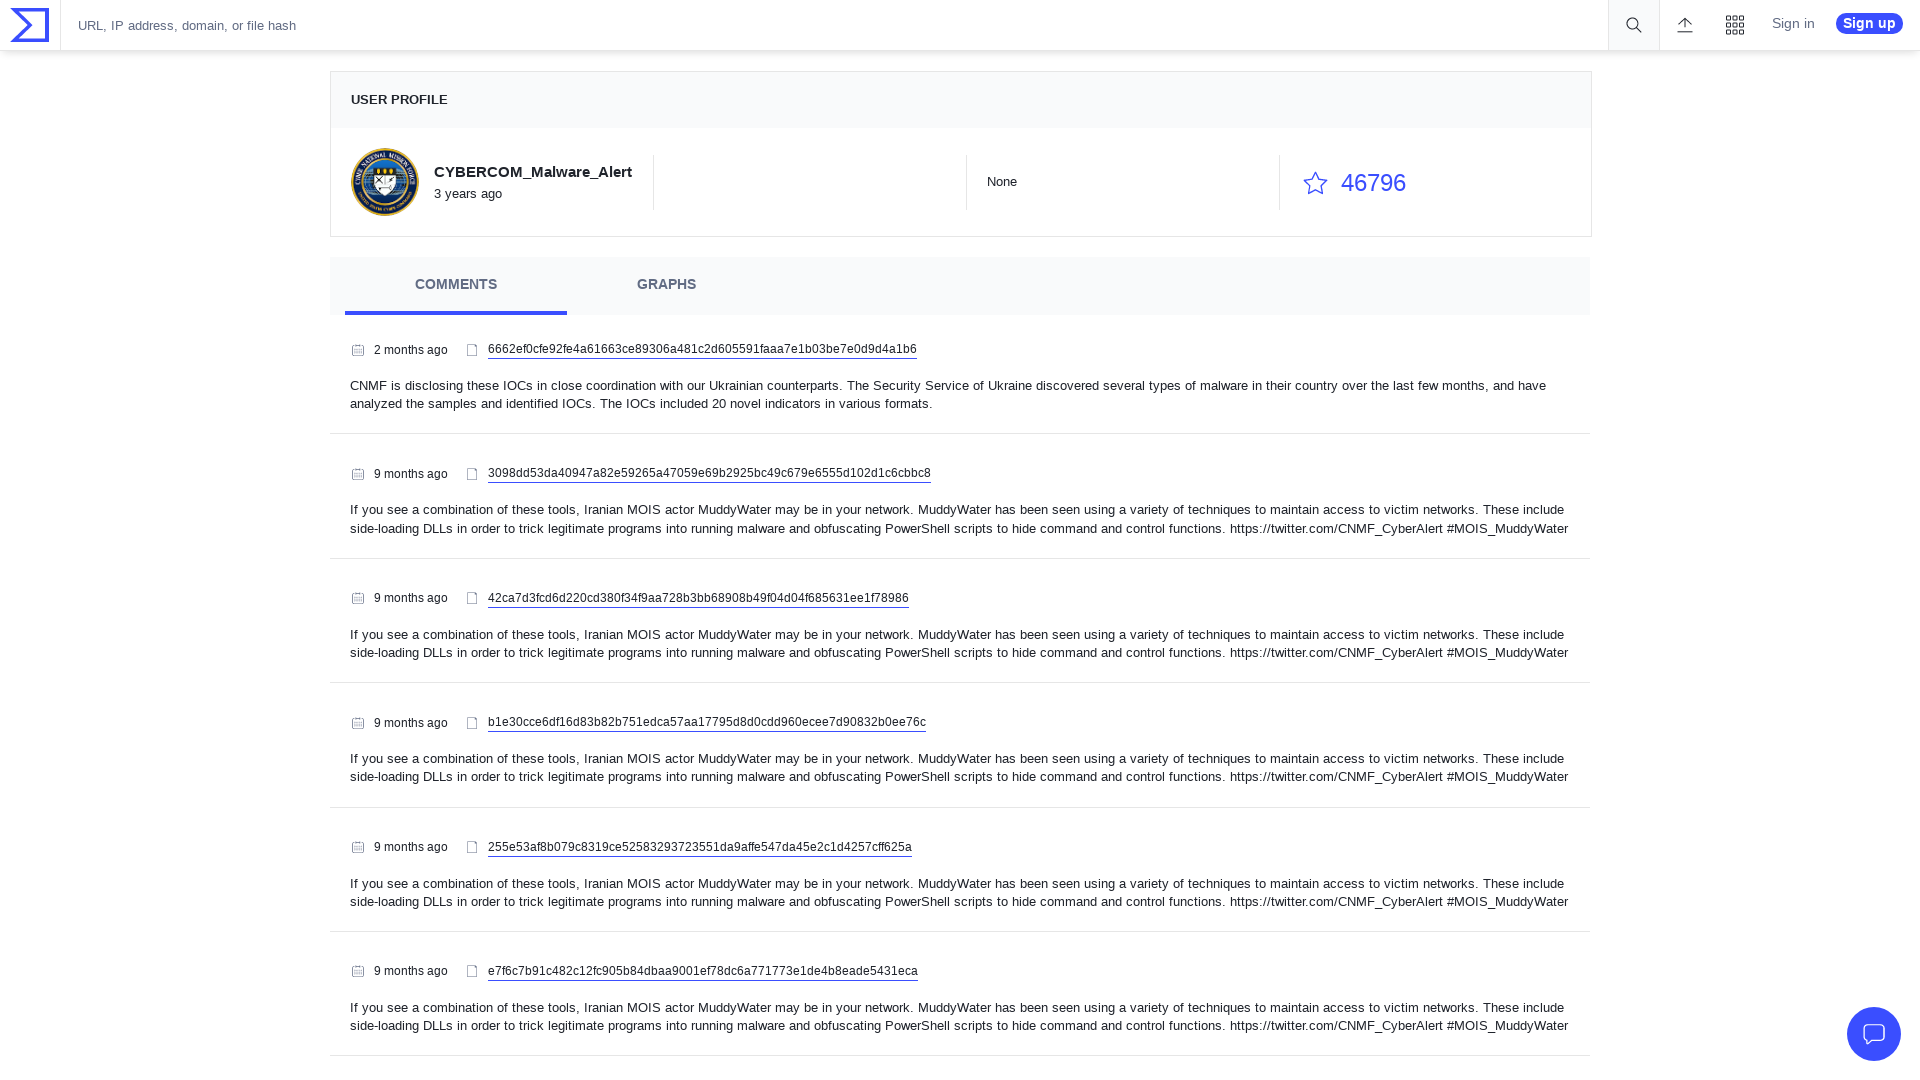Open hash link starting 6662ef0cfe92
Viewport: 1920px width, 1080px height.
[x=702, y=349]
